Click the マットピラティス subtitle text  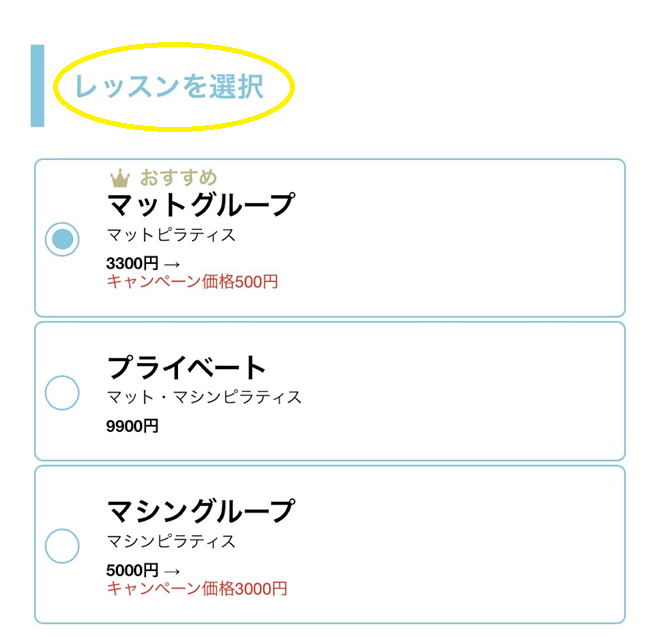[171, 235]
